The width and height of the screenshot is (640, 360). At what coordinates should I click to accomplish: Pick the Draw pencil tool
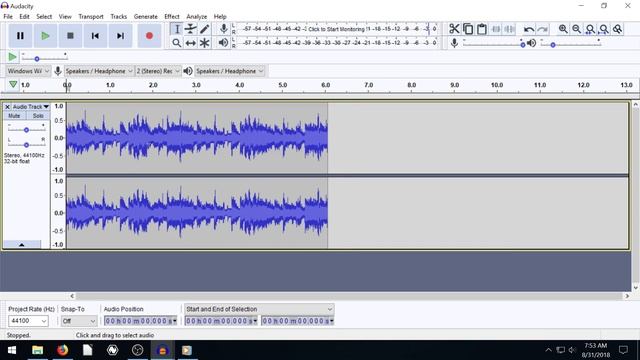pos(204,29)
